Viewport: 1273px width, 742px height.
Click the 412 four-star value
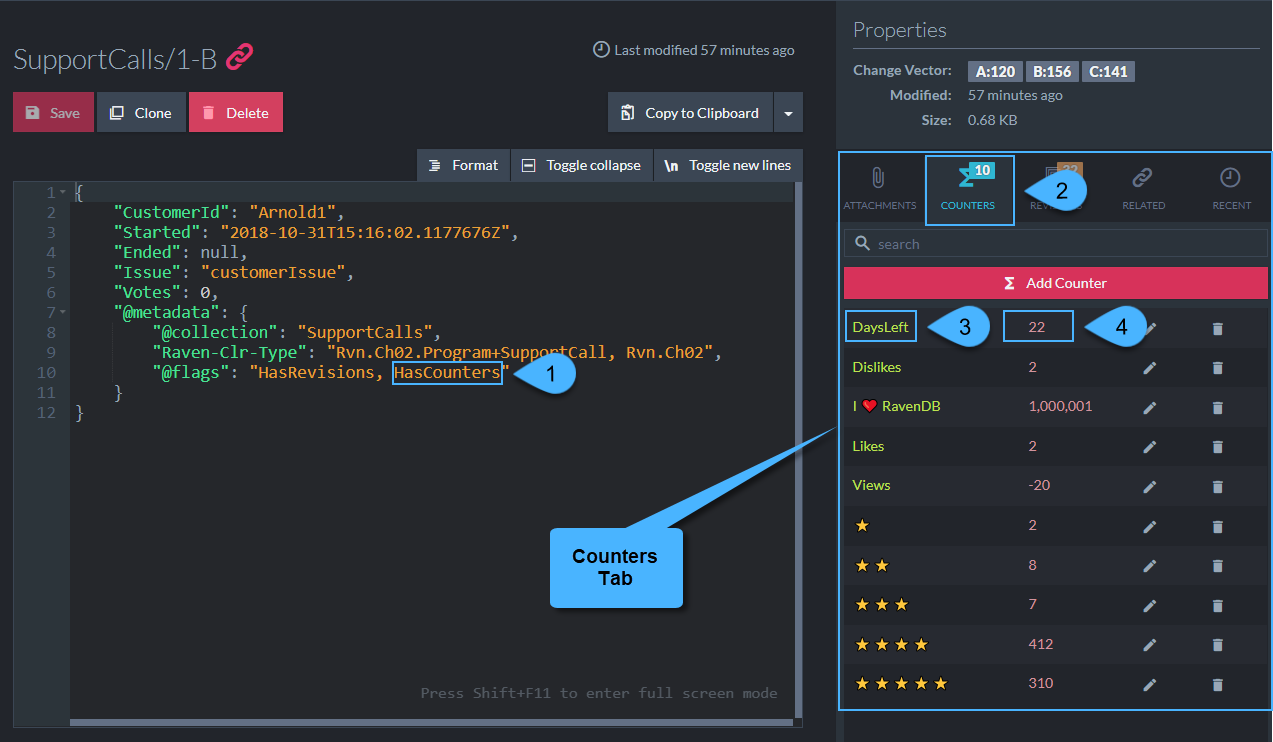pos(1041,644)
